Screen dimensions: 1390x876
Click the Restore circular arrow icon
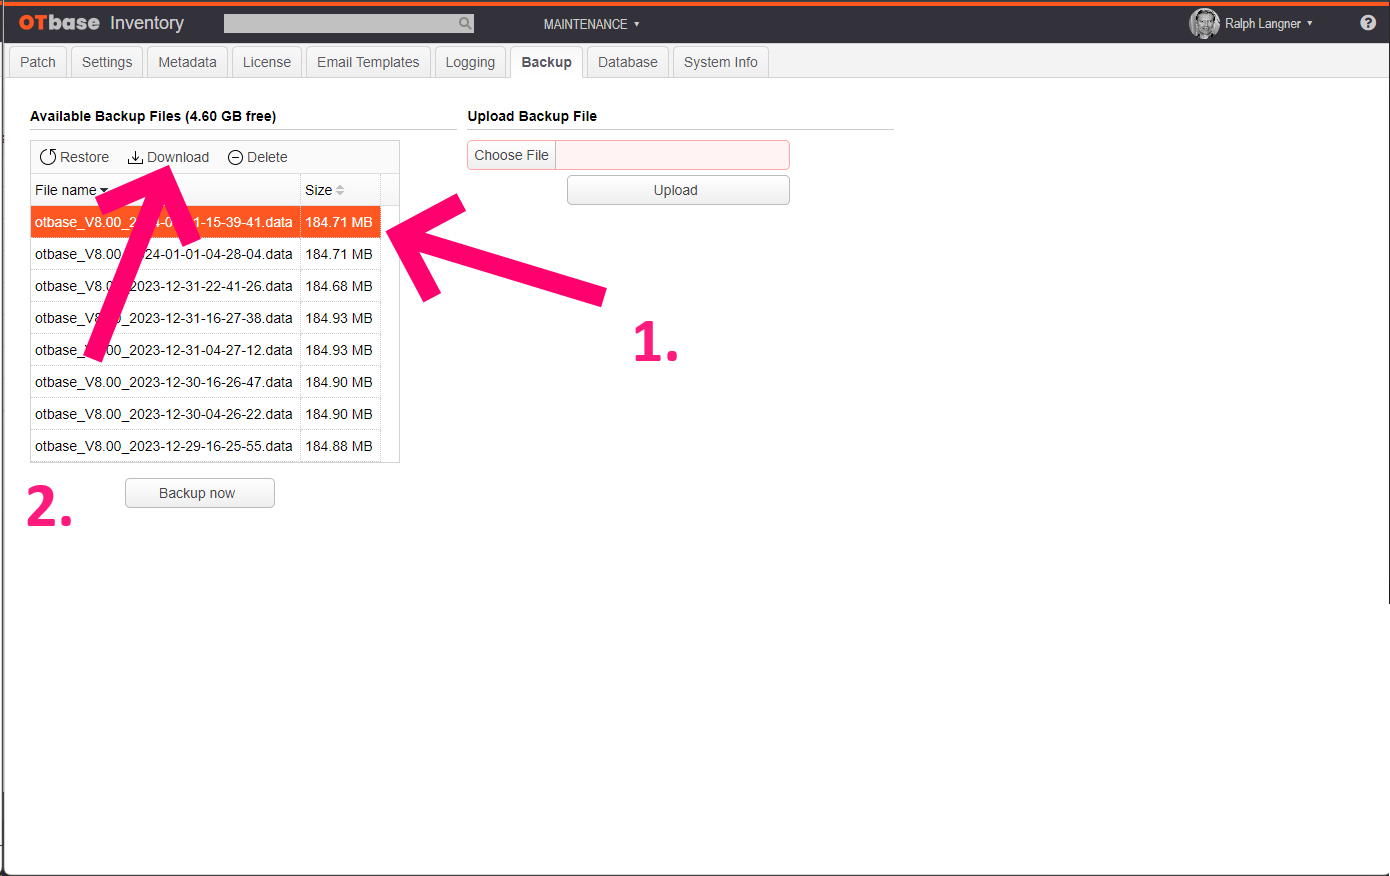click(47, 157)
